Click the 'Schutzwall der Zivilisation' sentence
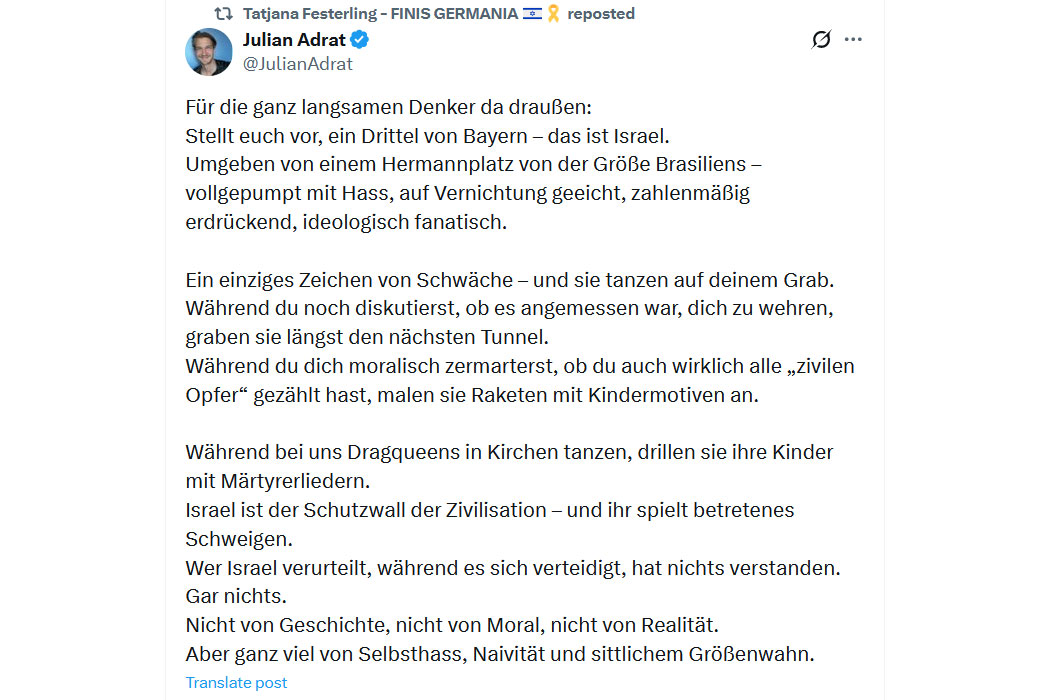Screen dimensions: 1050x700 coord(490,524)
